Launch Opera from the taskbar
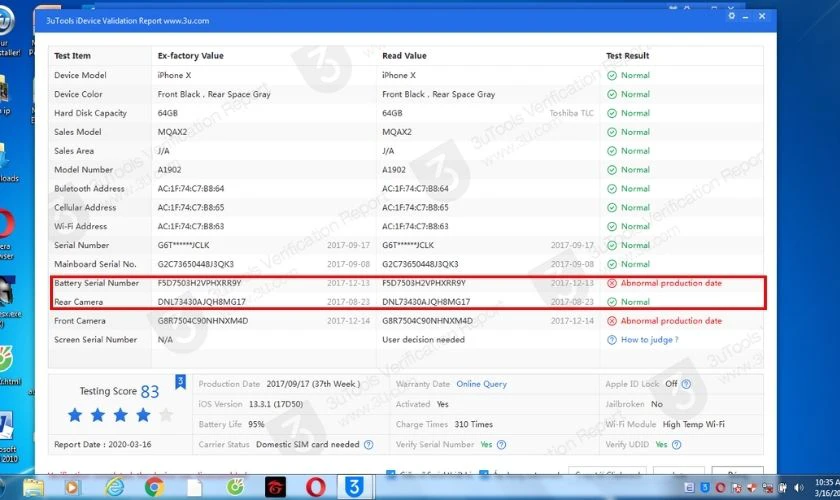This screenshot has width=840, height=500. pos(316,487)
